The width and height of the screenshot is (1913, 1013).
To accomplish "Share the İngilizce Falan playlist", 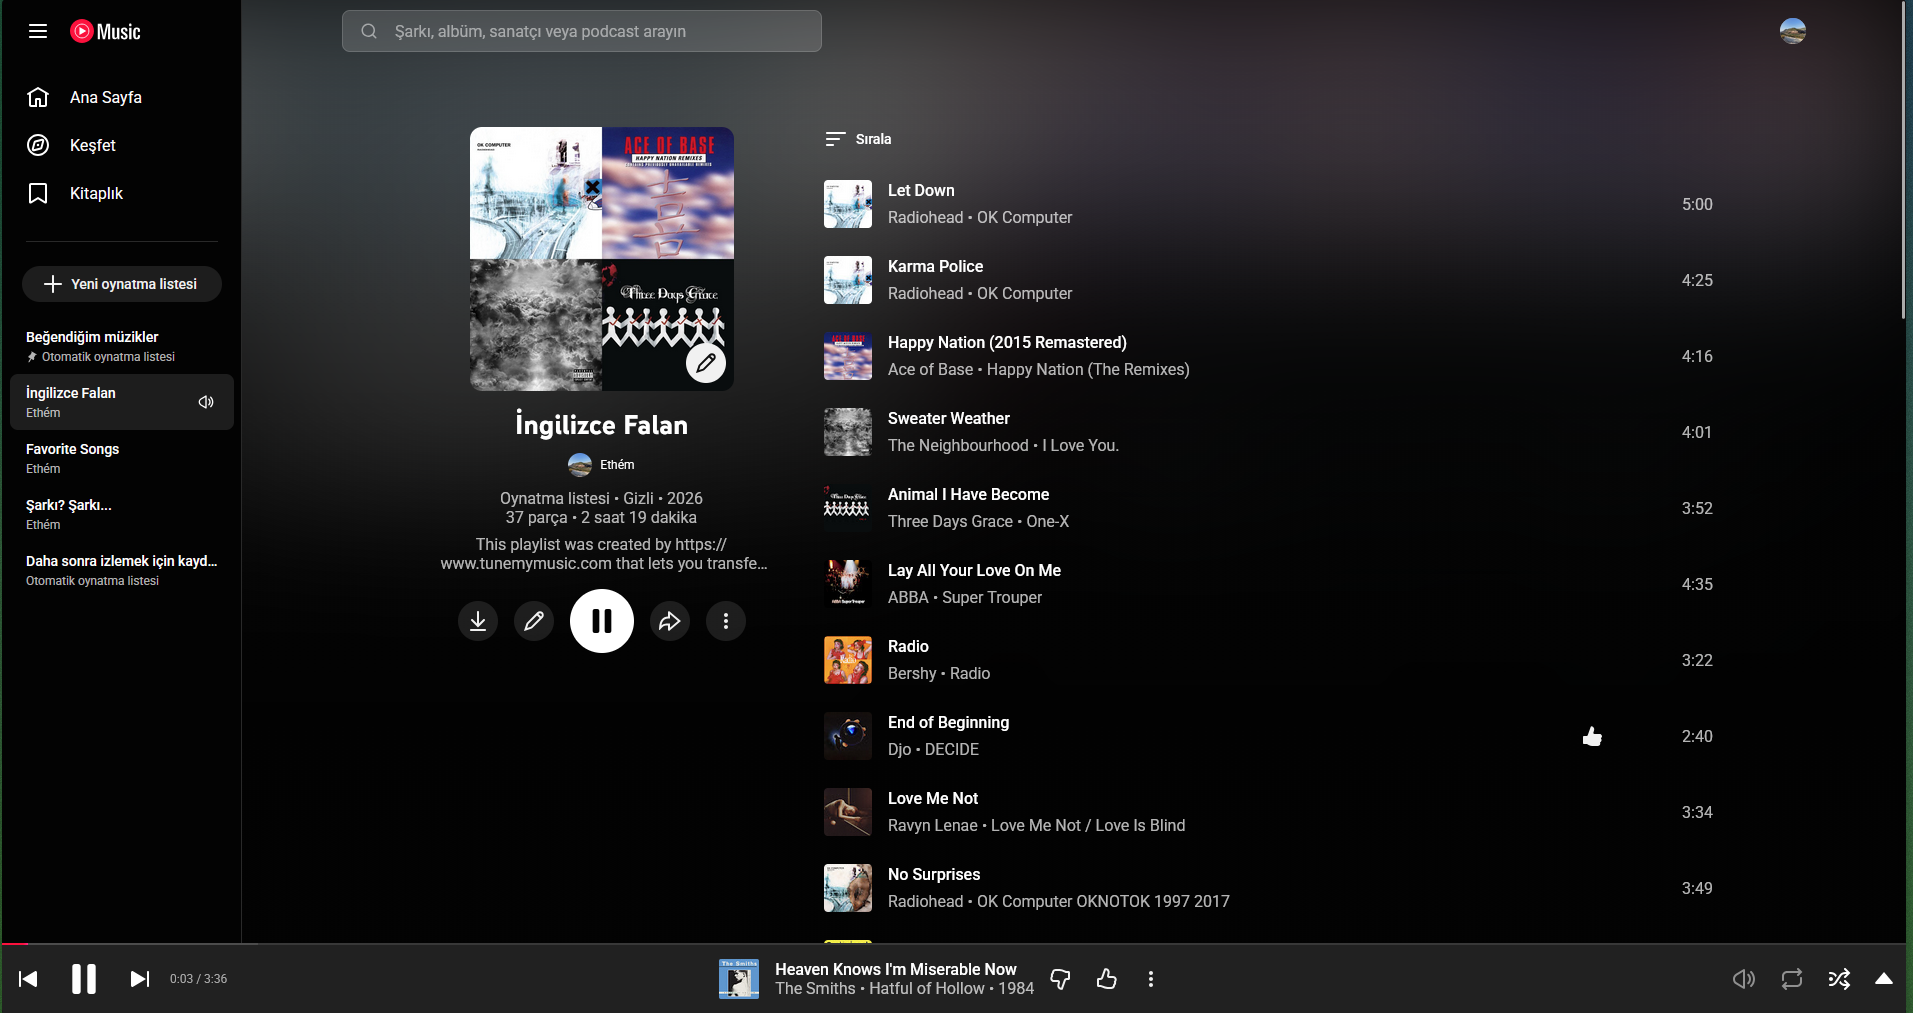I will point(670,621).
